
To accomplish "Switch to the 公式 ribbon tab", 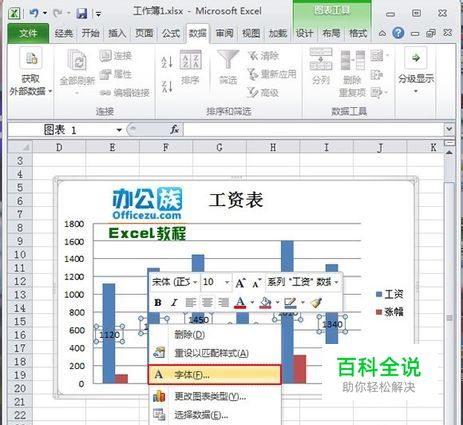I will tap(171, 33).
